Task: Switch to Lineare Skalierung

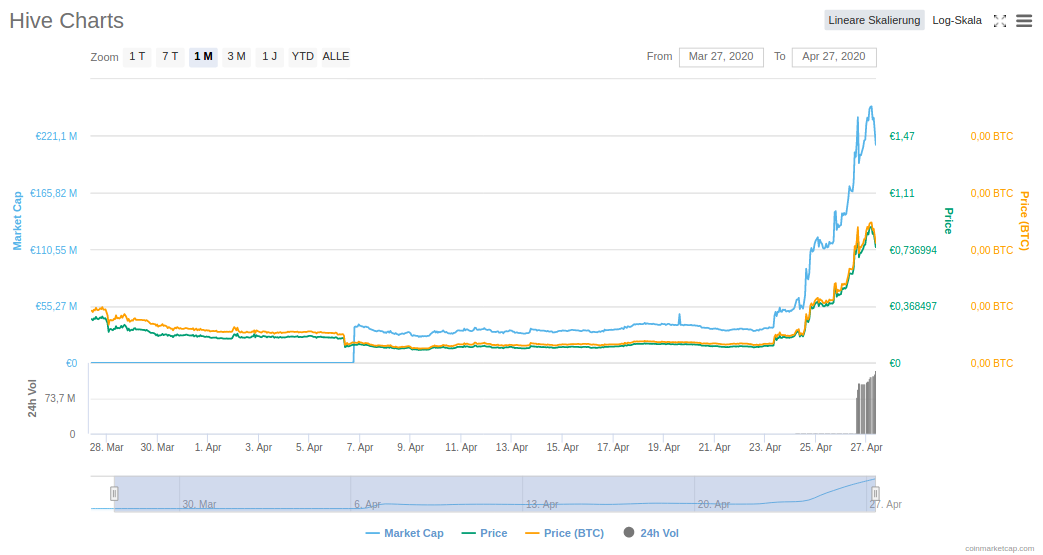Action: [874, 20]
